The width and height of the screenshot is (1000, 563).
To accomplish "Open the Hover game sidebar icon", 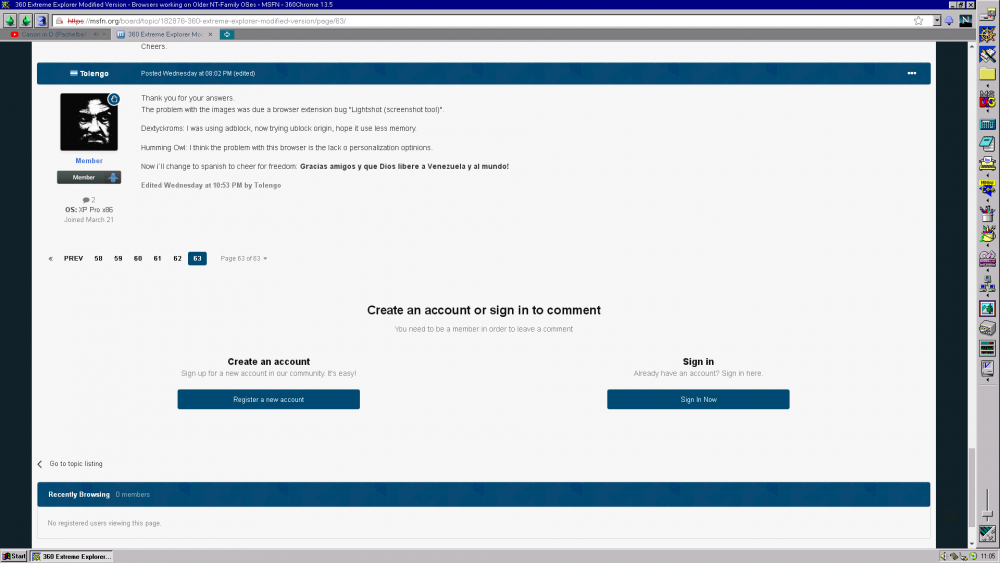I will point(987,189).
